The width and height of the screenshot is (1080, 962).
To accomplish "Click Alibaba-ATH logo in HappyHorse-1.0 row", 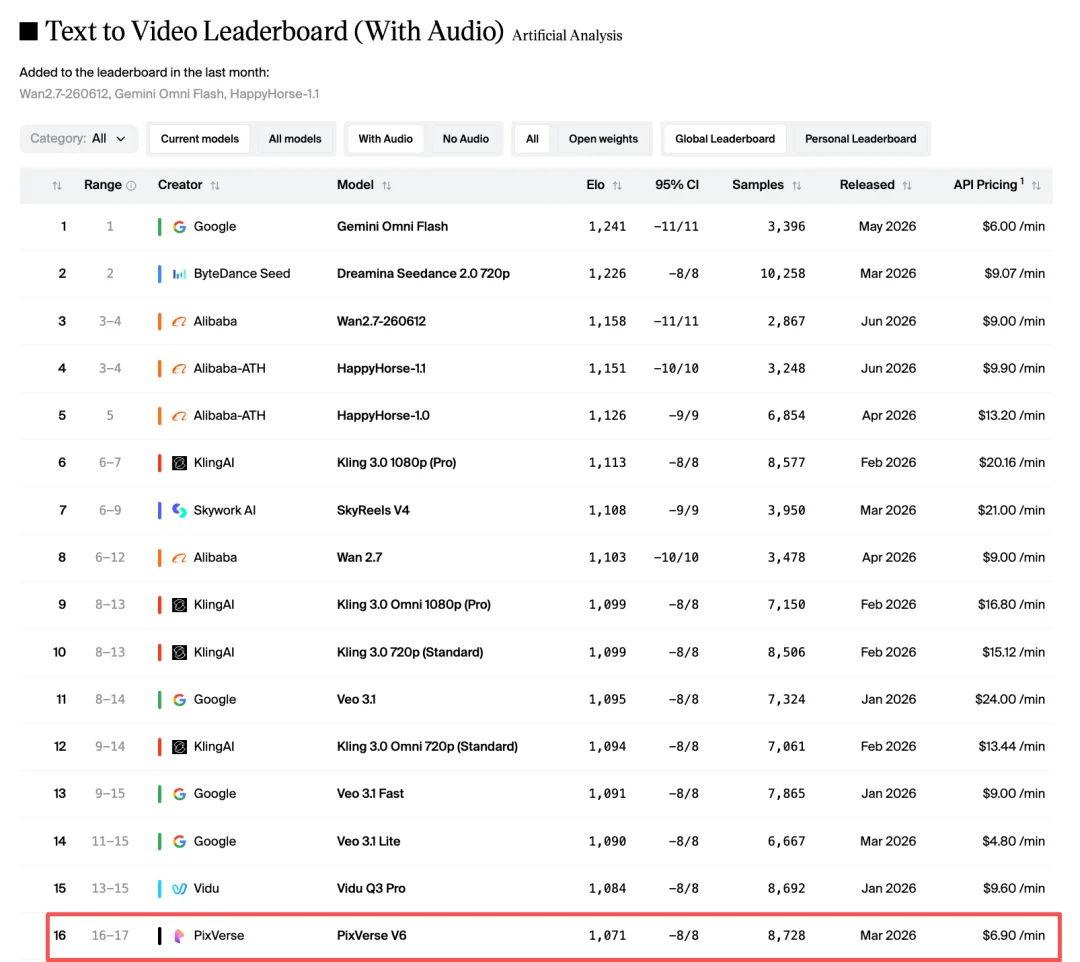I will tap(179, 415).
